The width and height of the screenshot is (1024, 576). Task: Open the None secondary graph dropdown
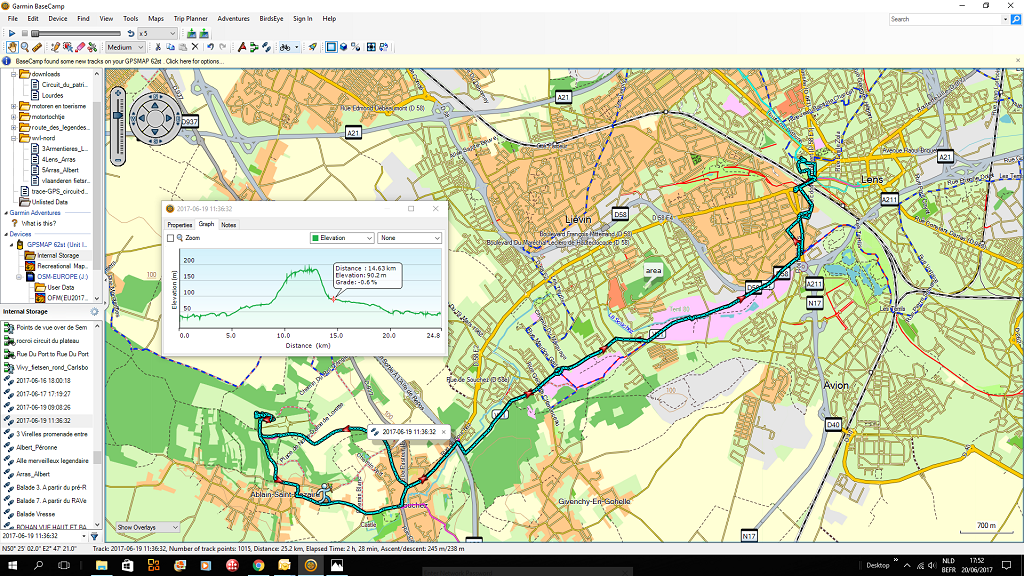[x=409, y=239]
